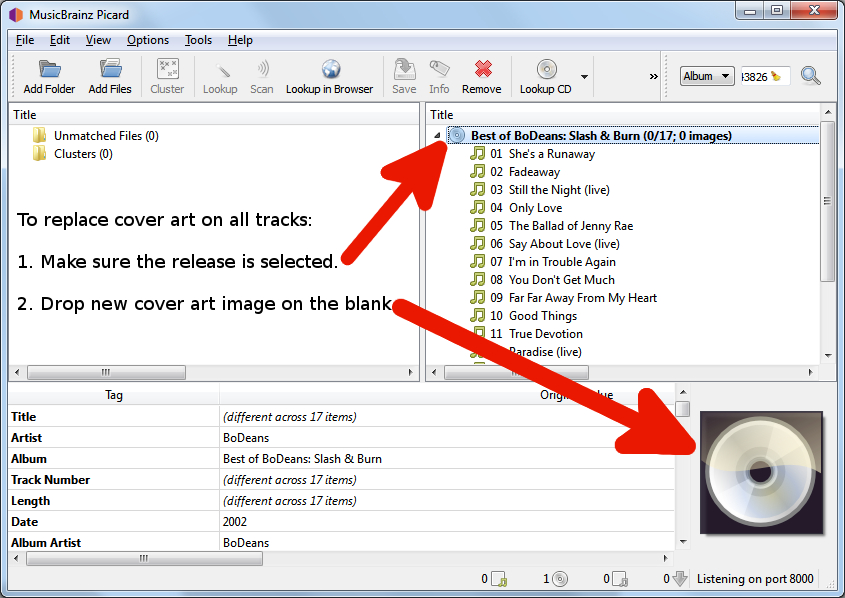This screenshot has width=845, height=598.
Task: Select the Artist tag row
Action: (x=342, y=437)
